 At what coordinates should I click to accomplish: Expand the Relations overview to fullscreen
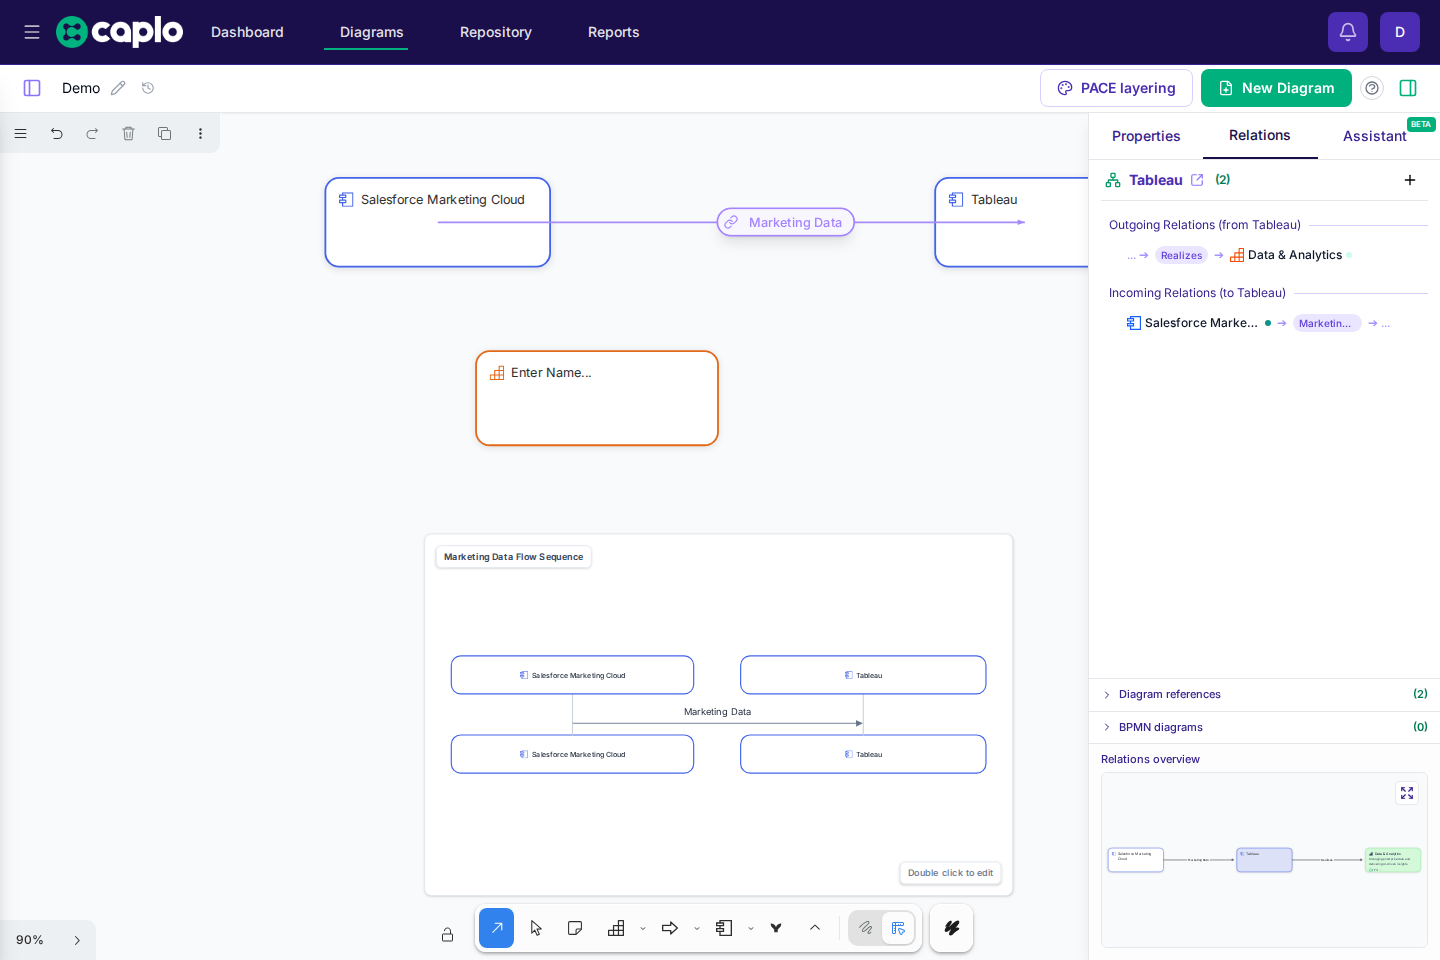point(1407,793)
